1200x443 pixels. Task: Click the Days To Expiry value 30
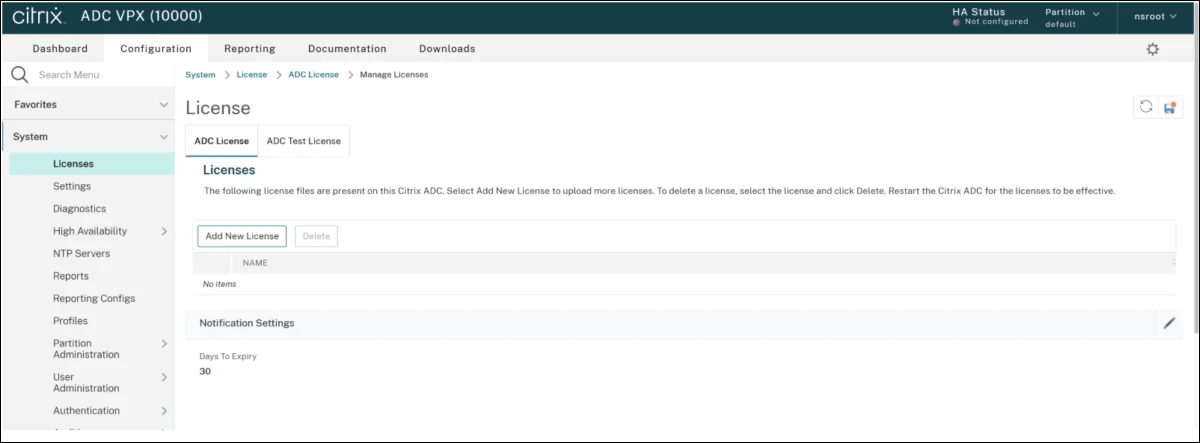coord(205,372)
